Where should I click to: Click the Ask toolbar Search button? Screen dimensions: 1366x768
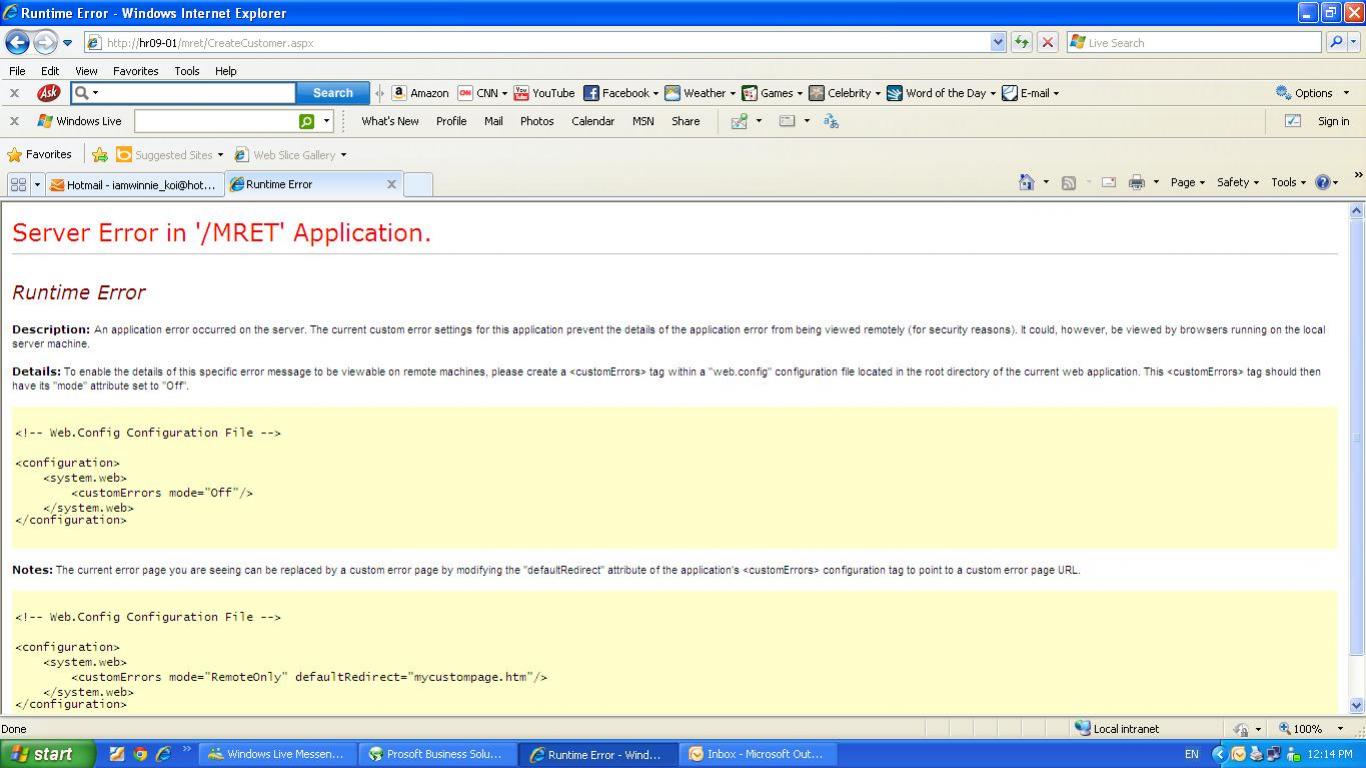[333, 93]
